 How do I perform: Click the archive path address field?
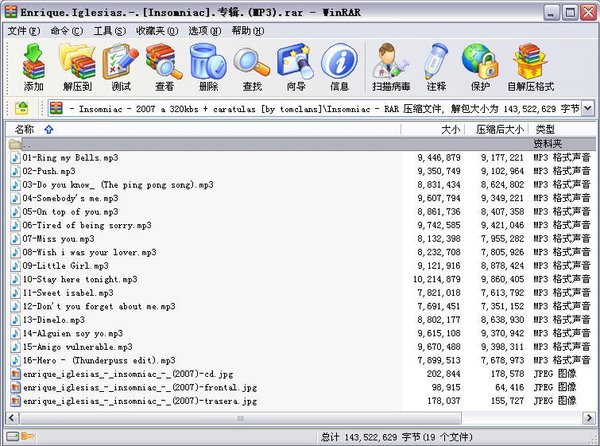[321, 109]
